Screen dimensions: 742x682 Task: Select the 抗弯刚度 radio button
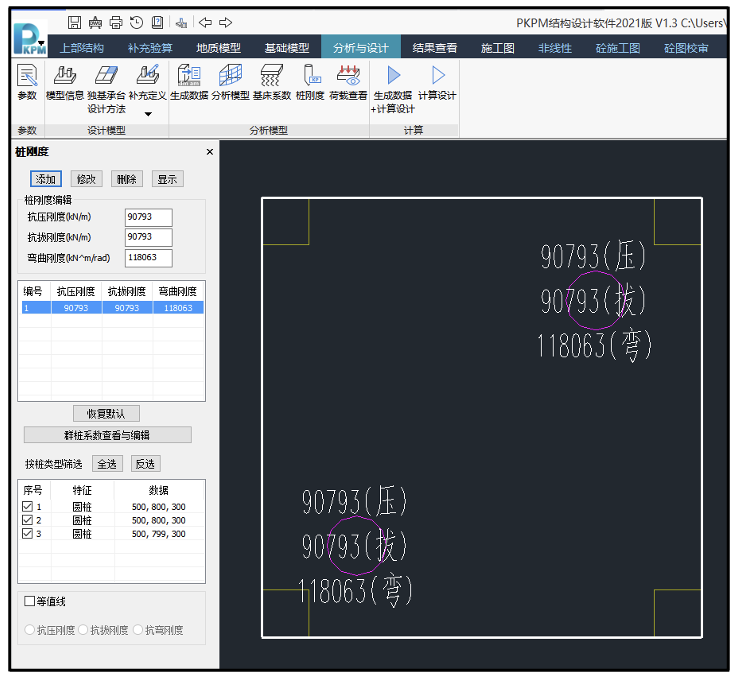pyautogui.click(x=138, y=629)
